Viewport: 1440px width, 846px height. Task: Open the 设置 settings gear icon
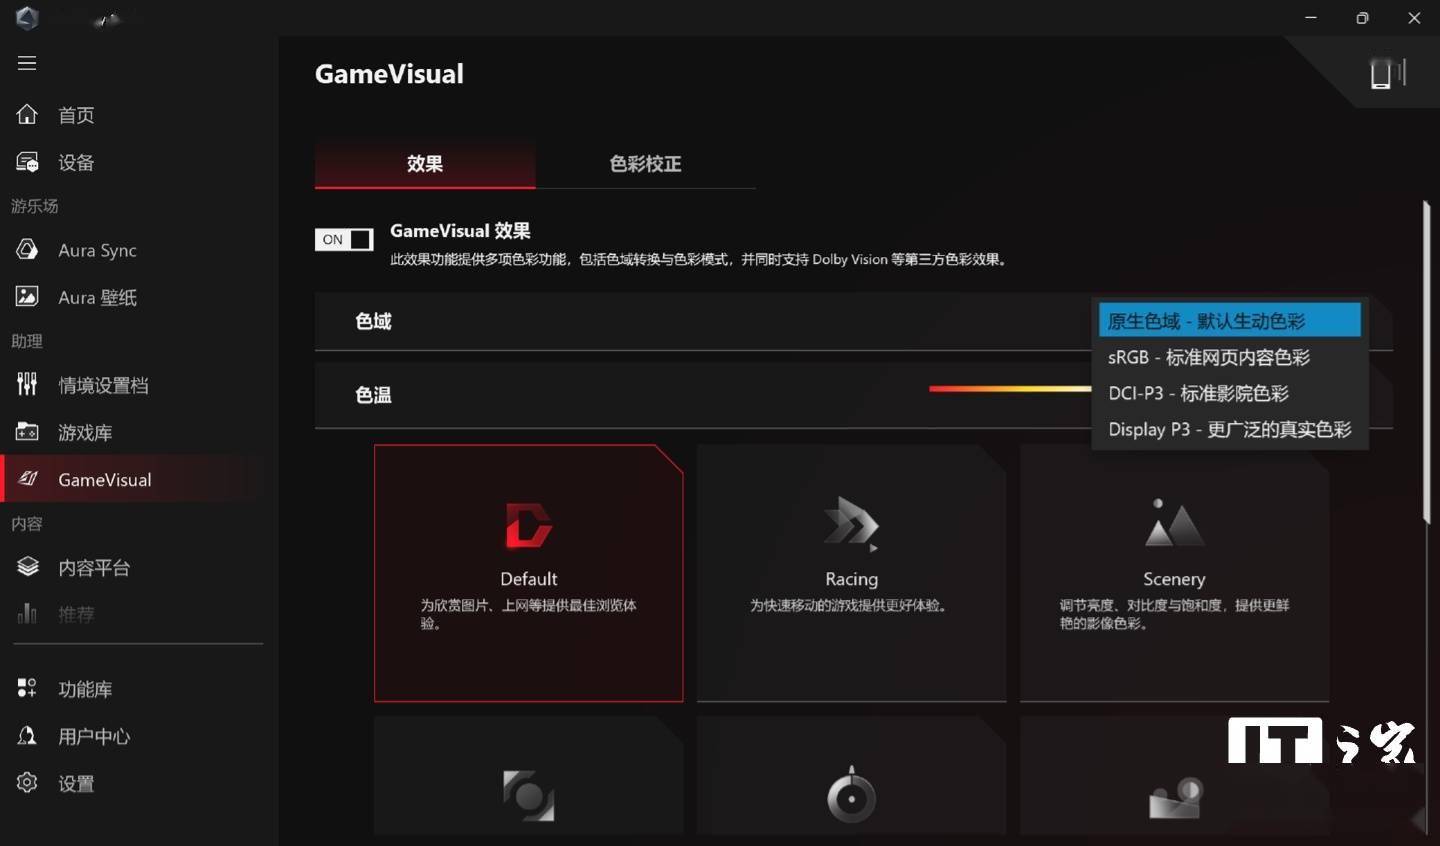point(27,783)
